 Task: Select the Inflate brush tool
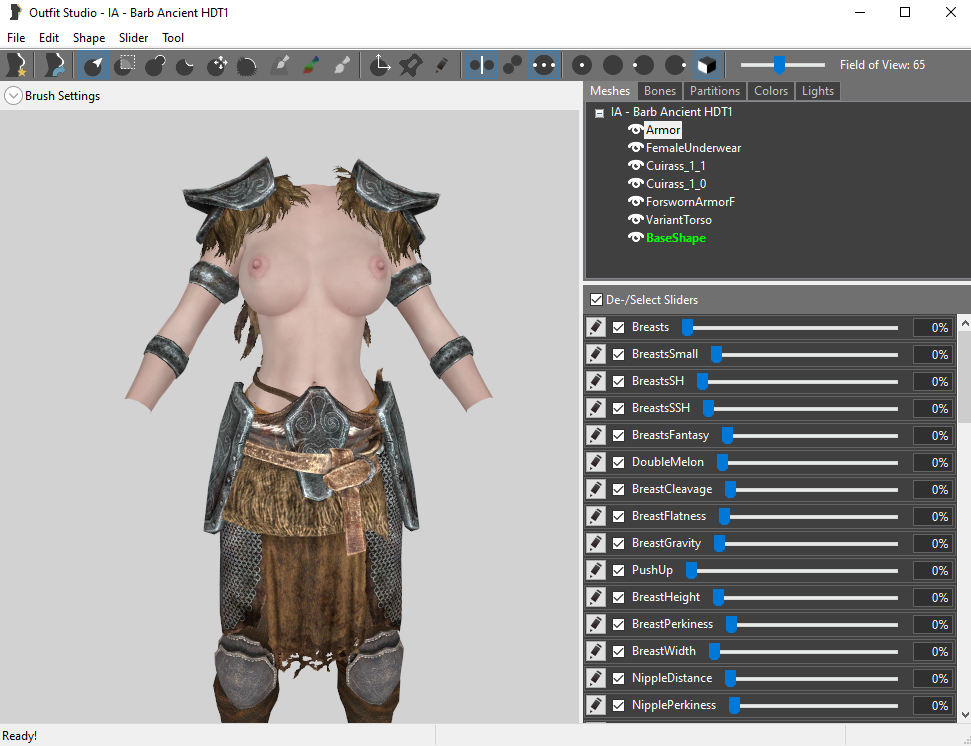click(155, 65)
